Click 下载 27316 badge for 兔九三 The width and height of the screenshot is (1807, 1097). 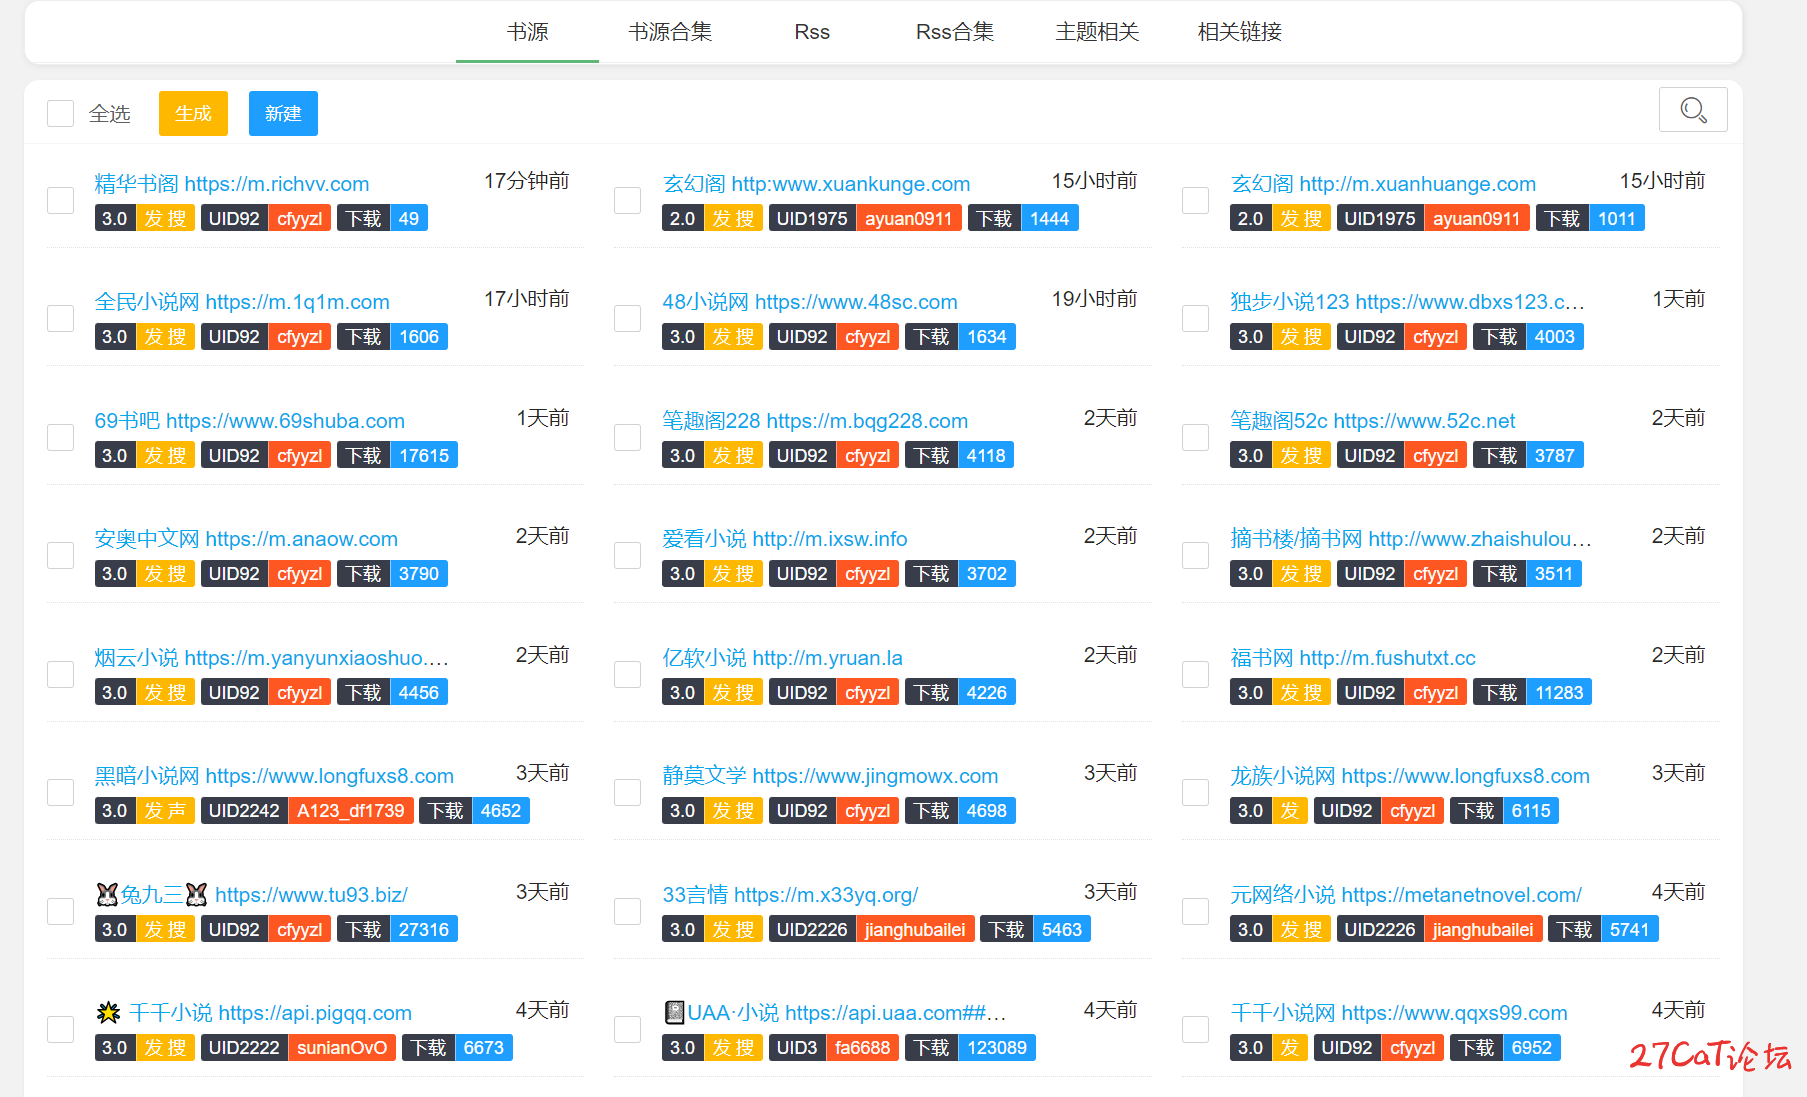[x=397, y=929]
